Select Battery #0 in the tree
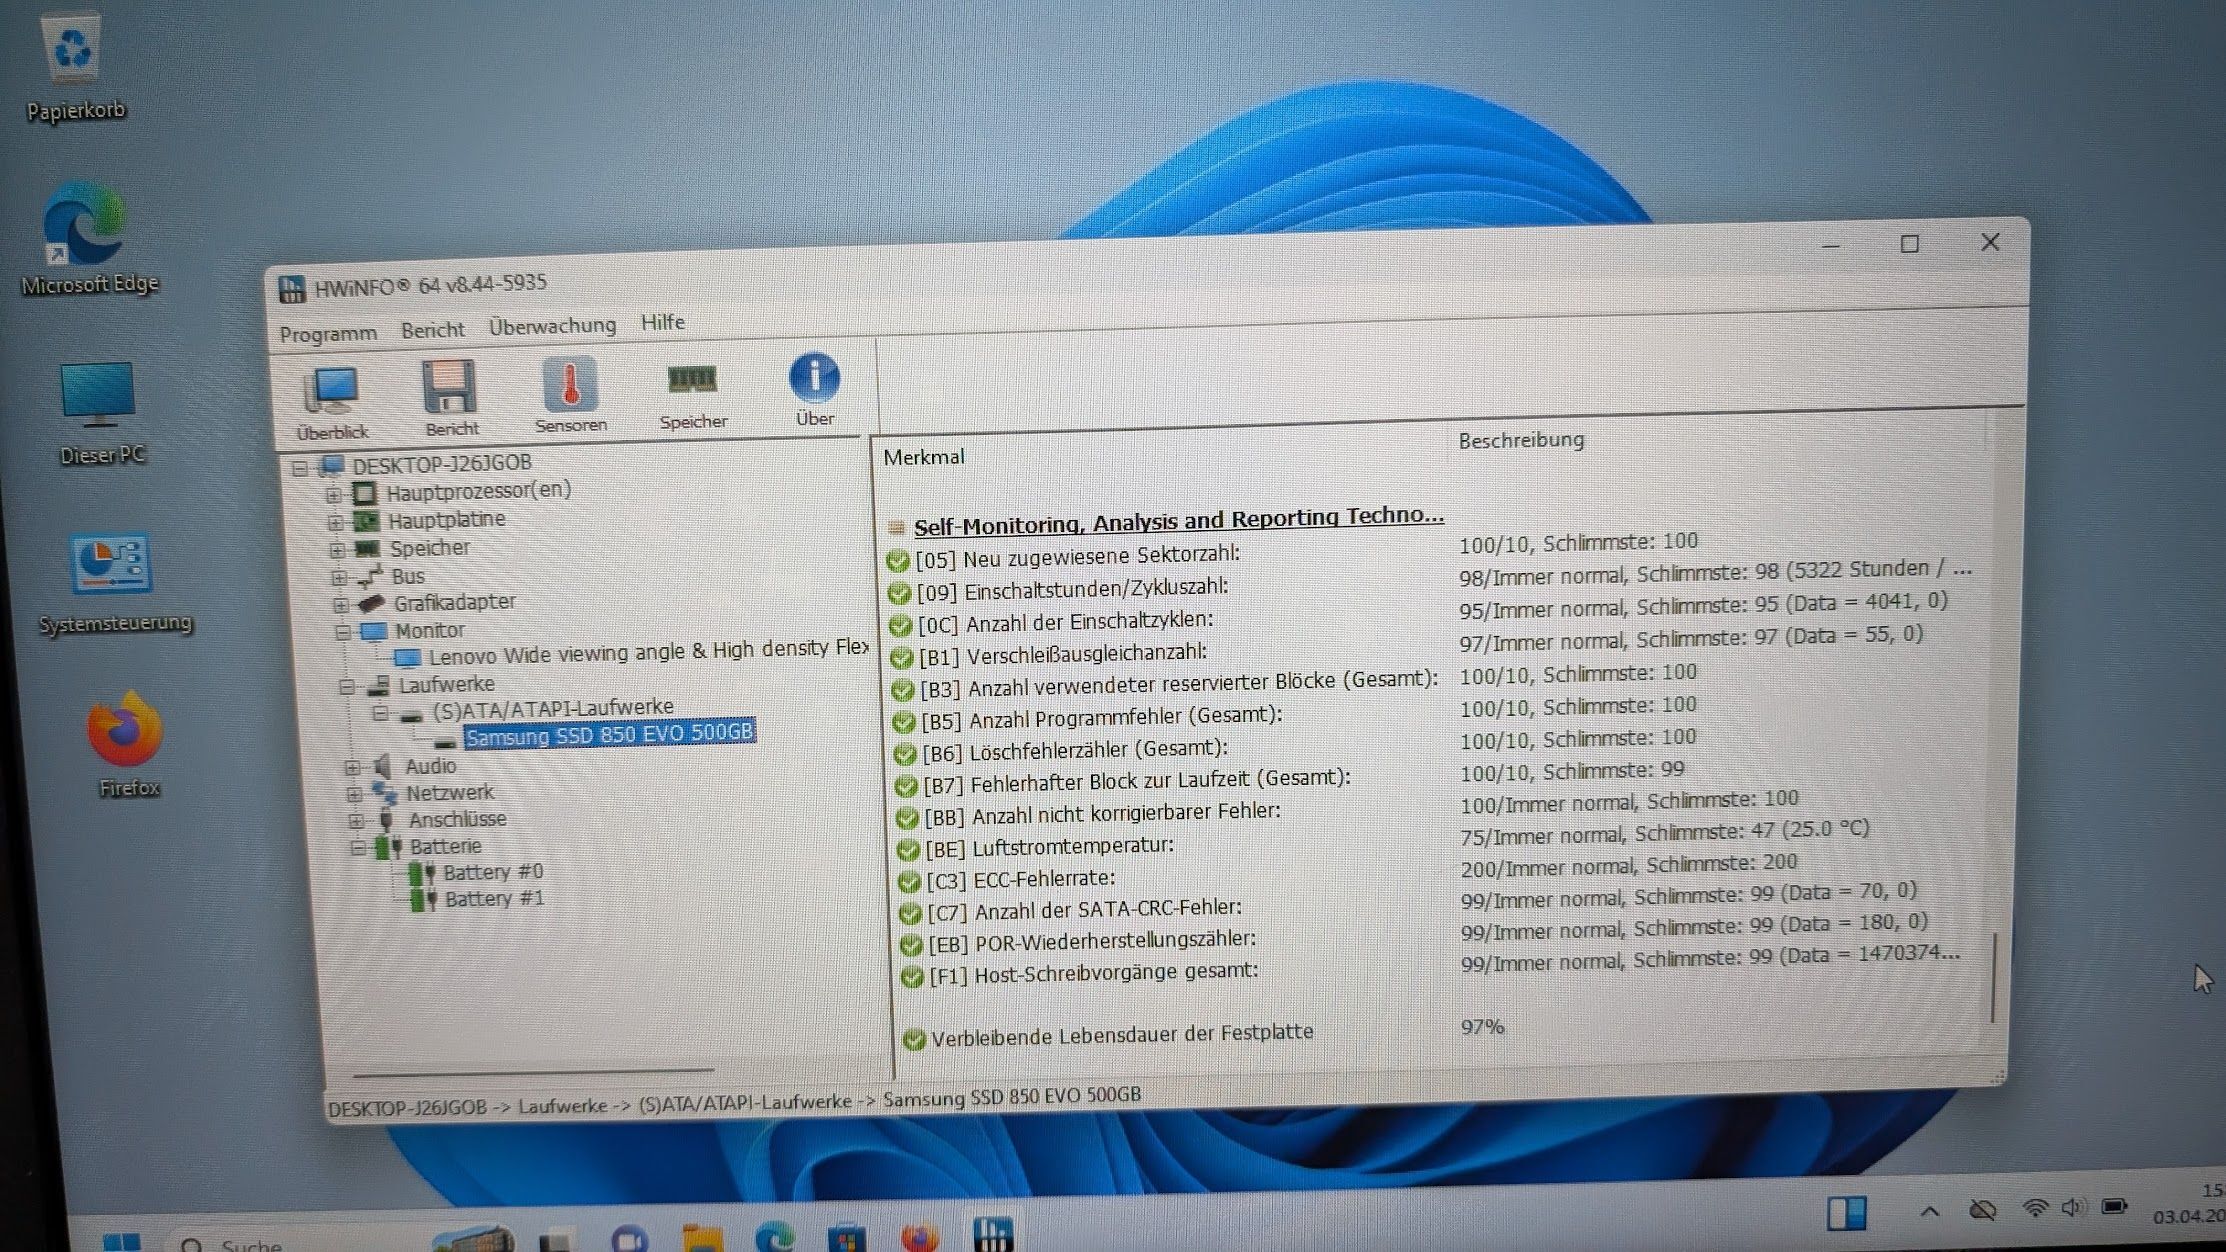 (x=493, y=872)
